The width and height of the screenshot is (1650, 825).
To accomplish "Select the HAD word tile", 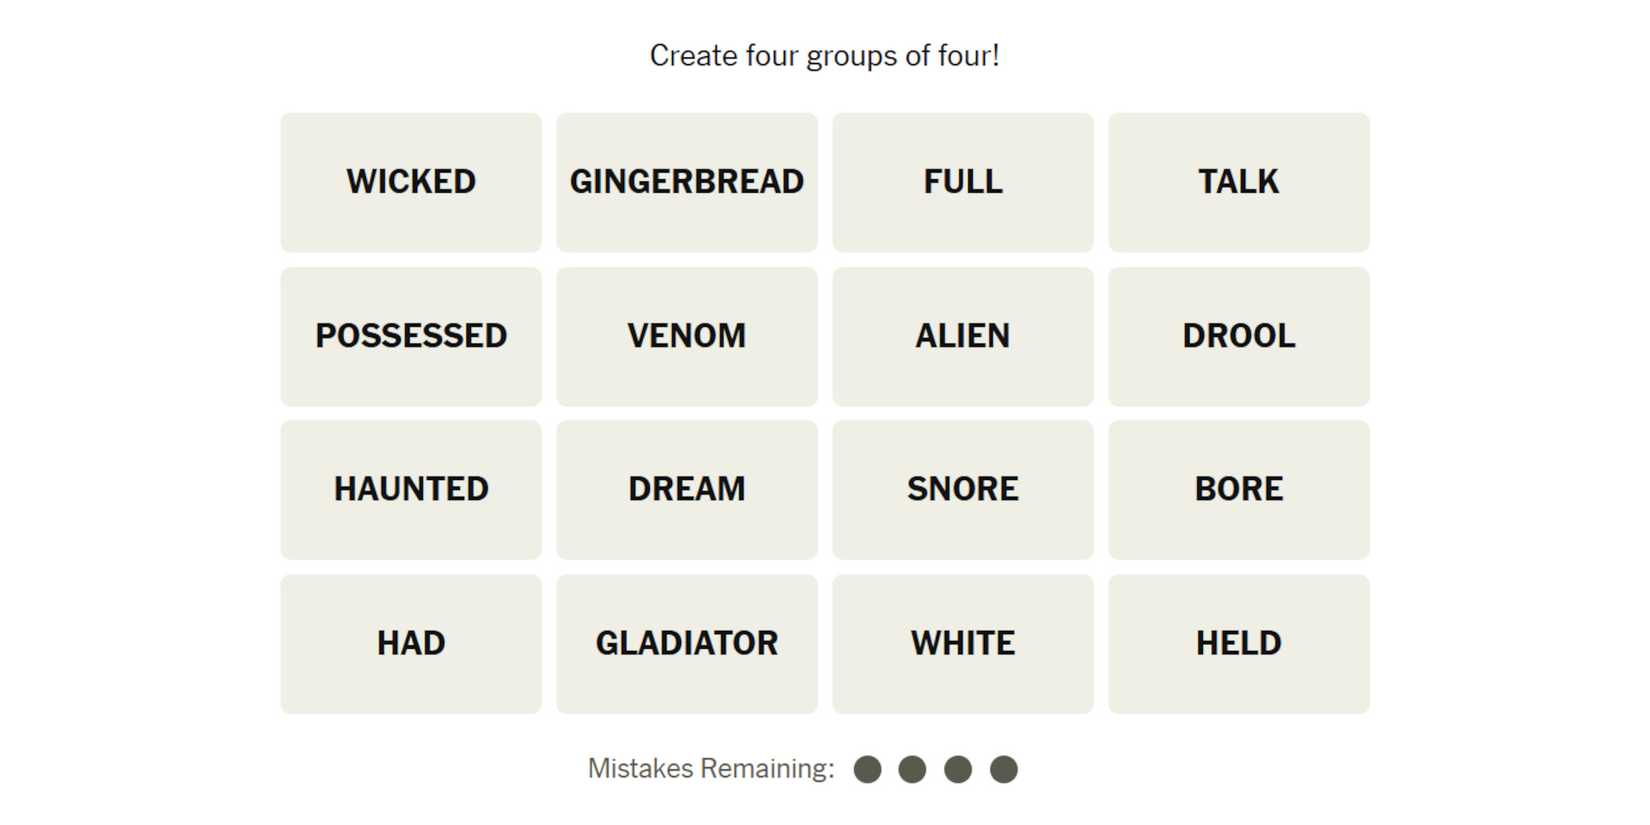I will pyautogui.click(x=411, y=644).
